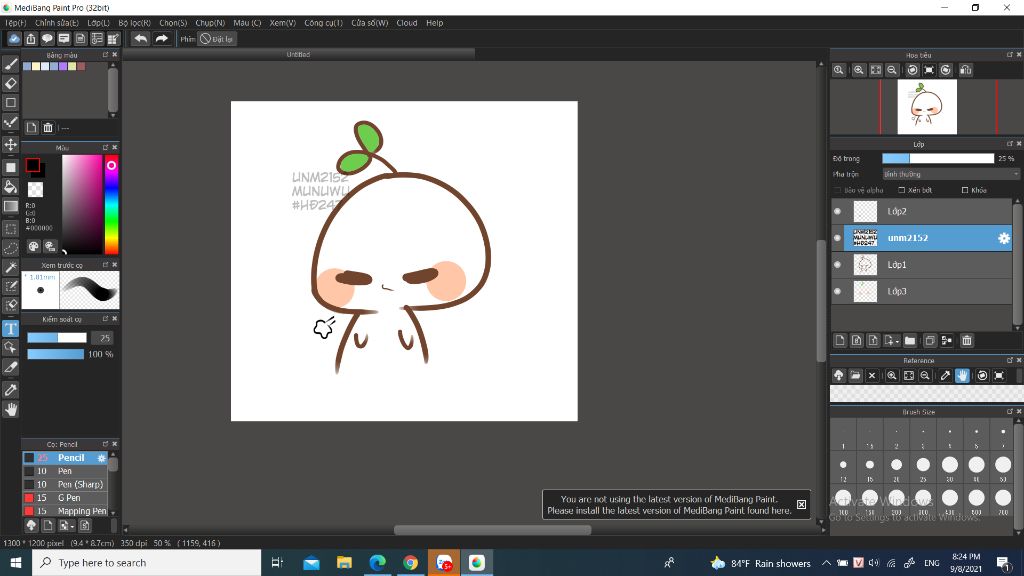Open settings gear of unm2152 layer
This screenshot has height=576, width=1024.
[x=1004, y=238]
